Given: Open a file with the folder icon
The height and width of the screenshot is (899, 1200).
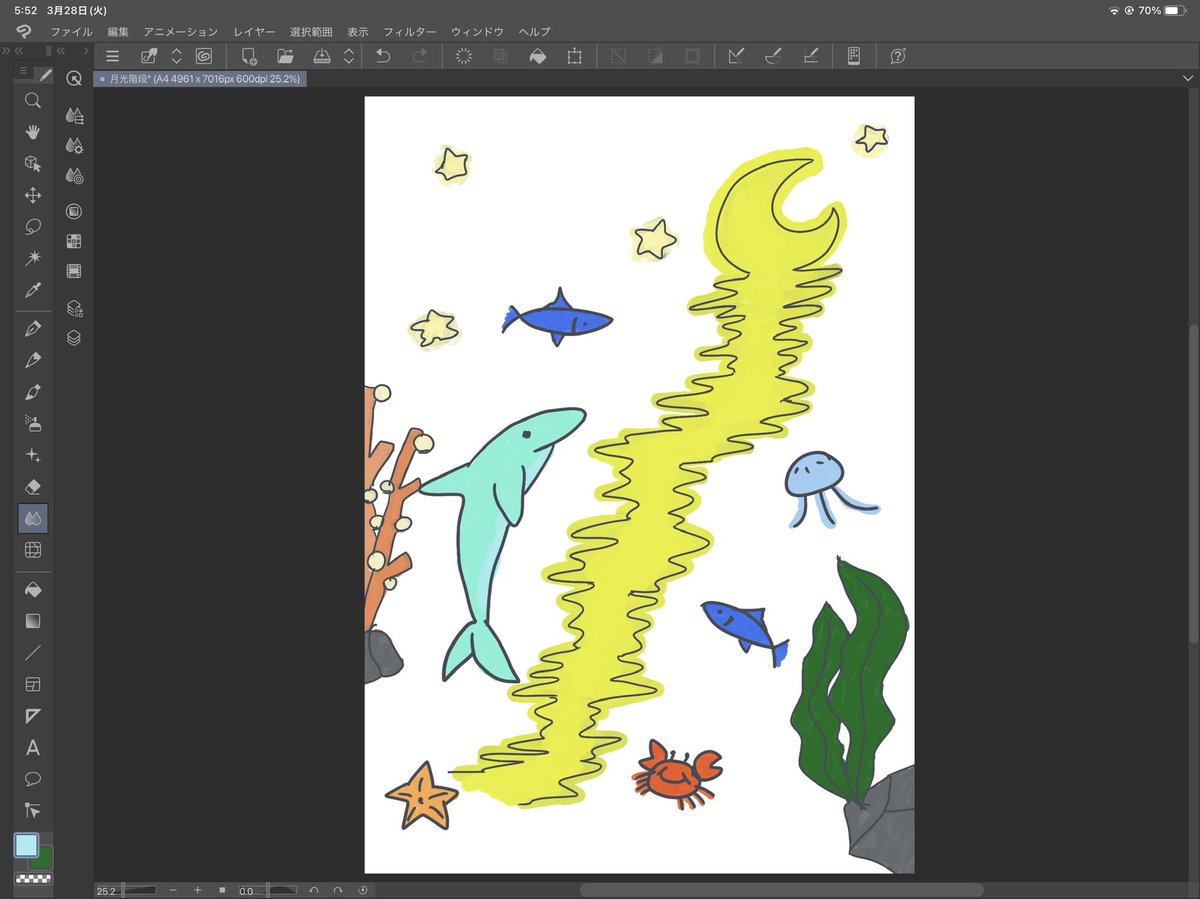Looking at the screenshot, I should pos(285,56).
